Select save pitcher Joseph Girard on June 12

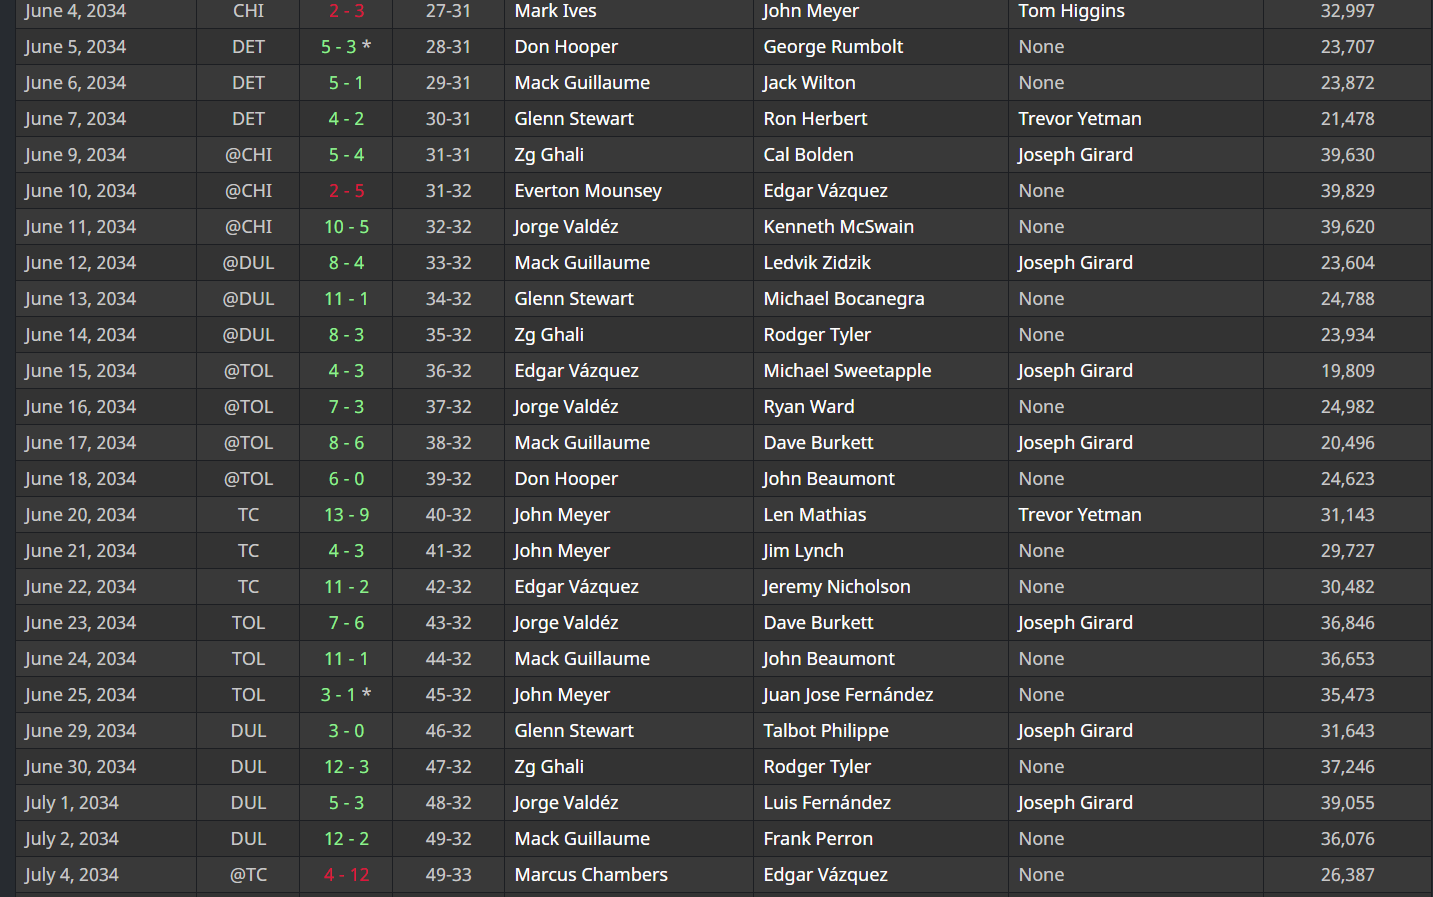click(x=1075, y=263)
